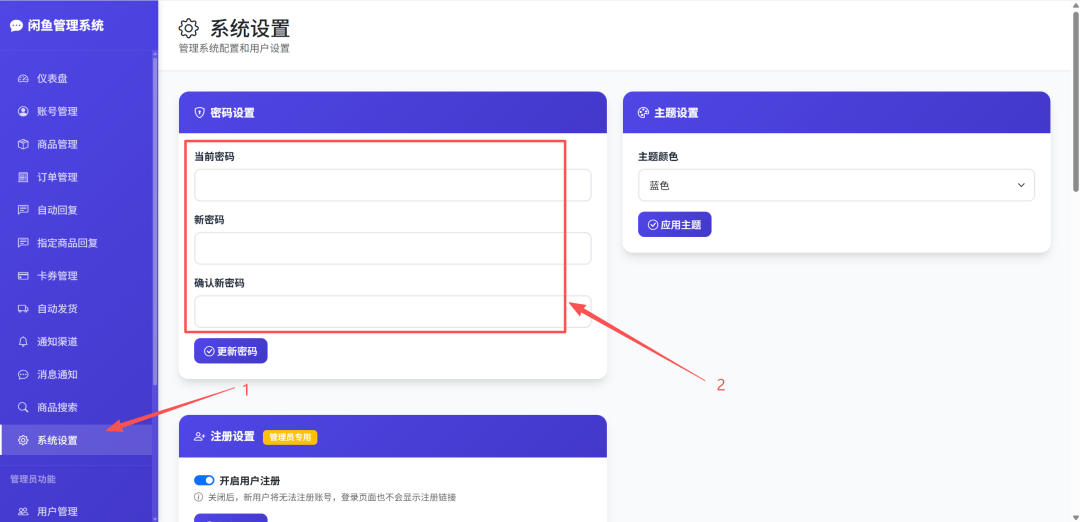The height and width of the screenshot is (522, 1080).
Task: Click the 主题颜色 label
Action: point(658,157)
